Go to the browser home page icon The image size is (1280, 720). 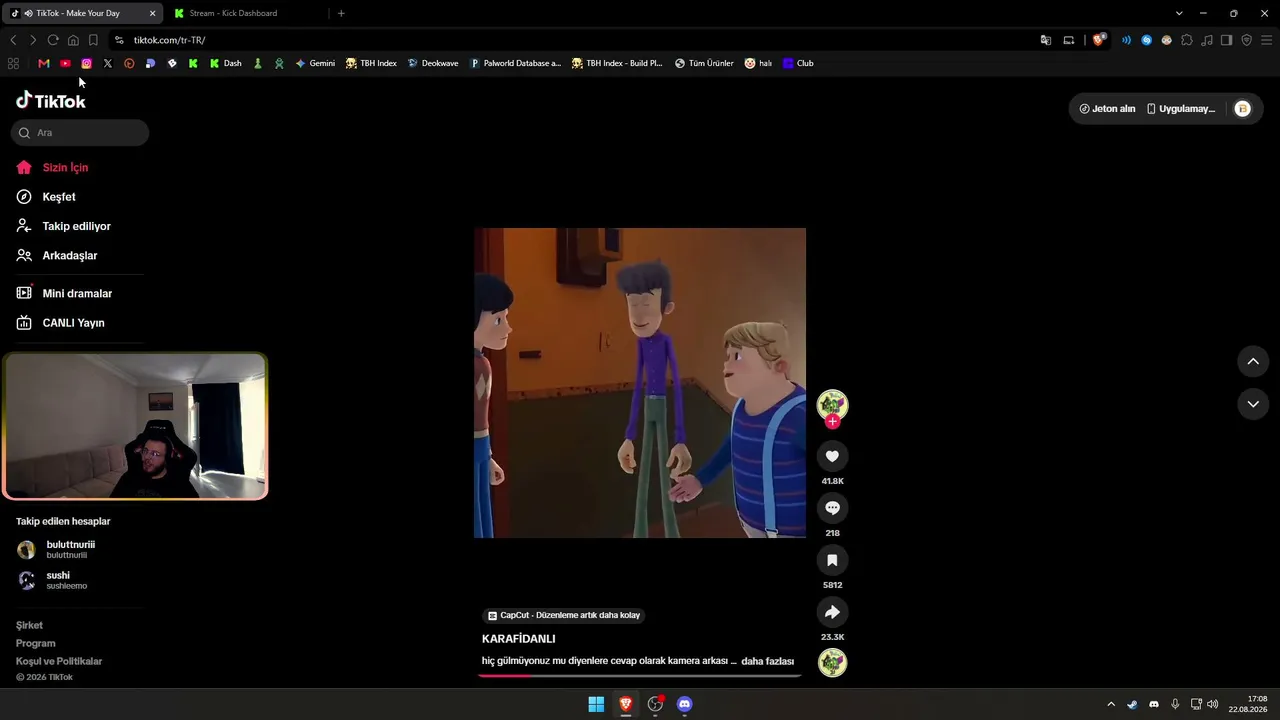point(73,40)
